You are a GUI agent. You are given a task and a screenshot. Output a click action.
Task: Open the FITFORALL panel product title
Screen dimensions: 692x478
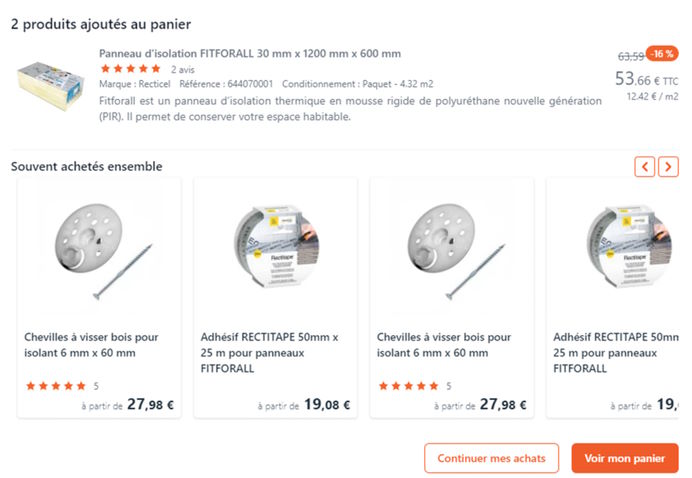pyautogui.click(x=250, y=53)
